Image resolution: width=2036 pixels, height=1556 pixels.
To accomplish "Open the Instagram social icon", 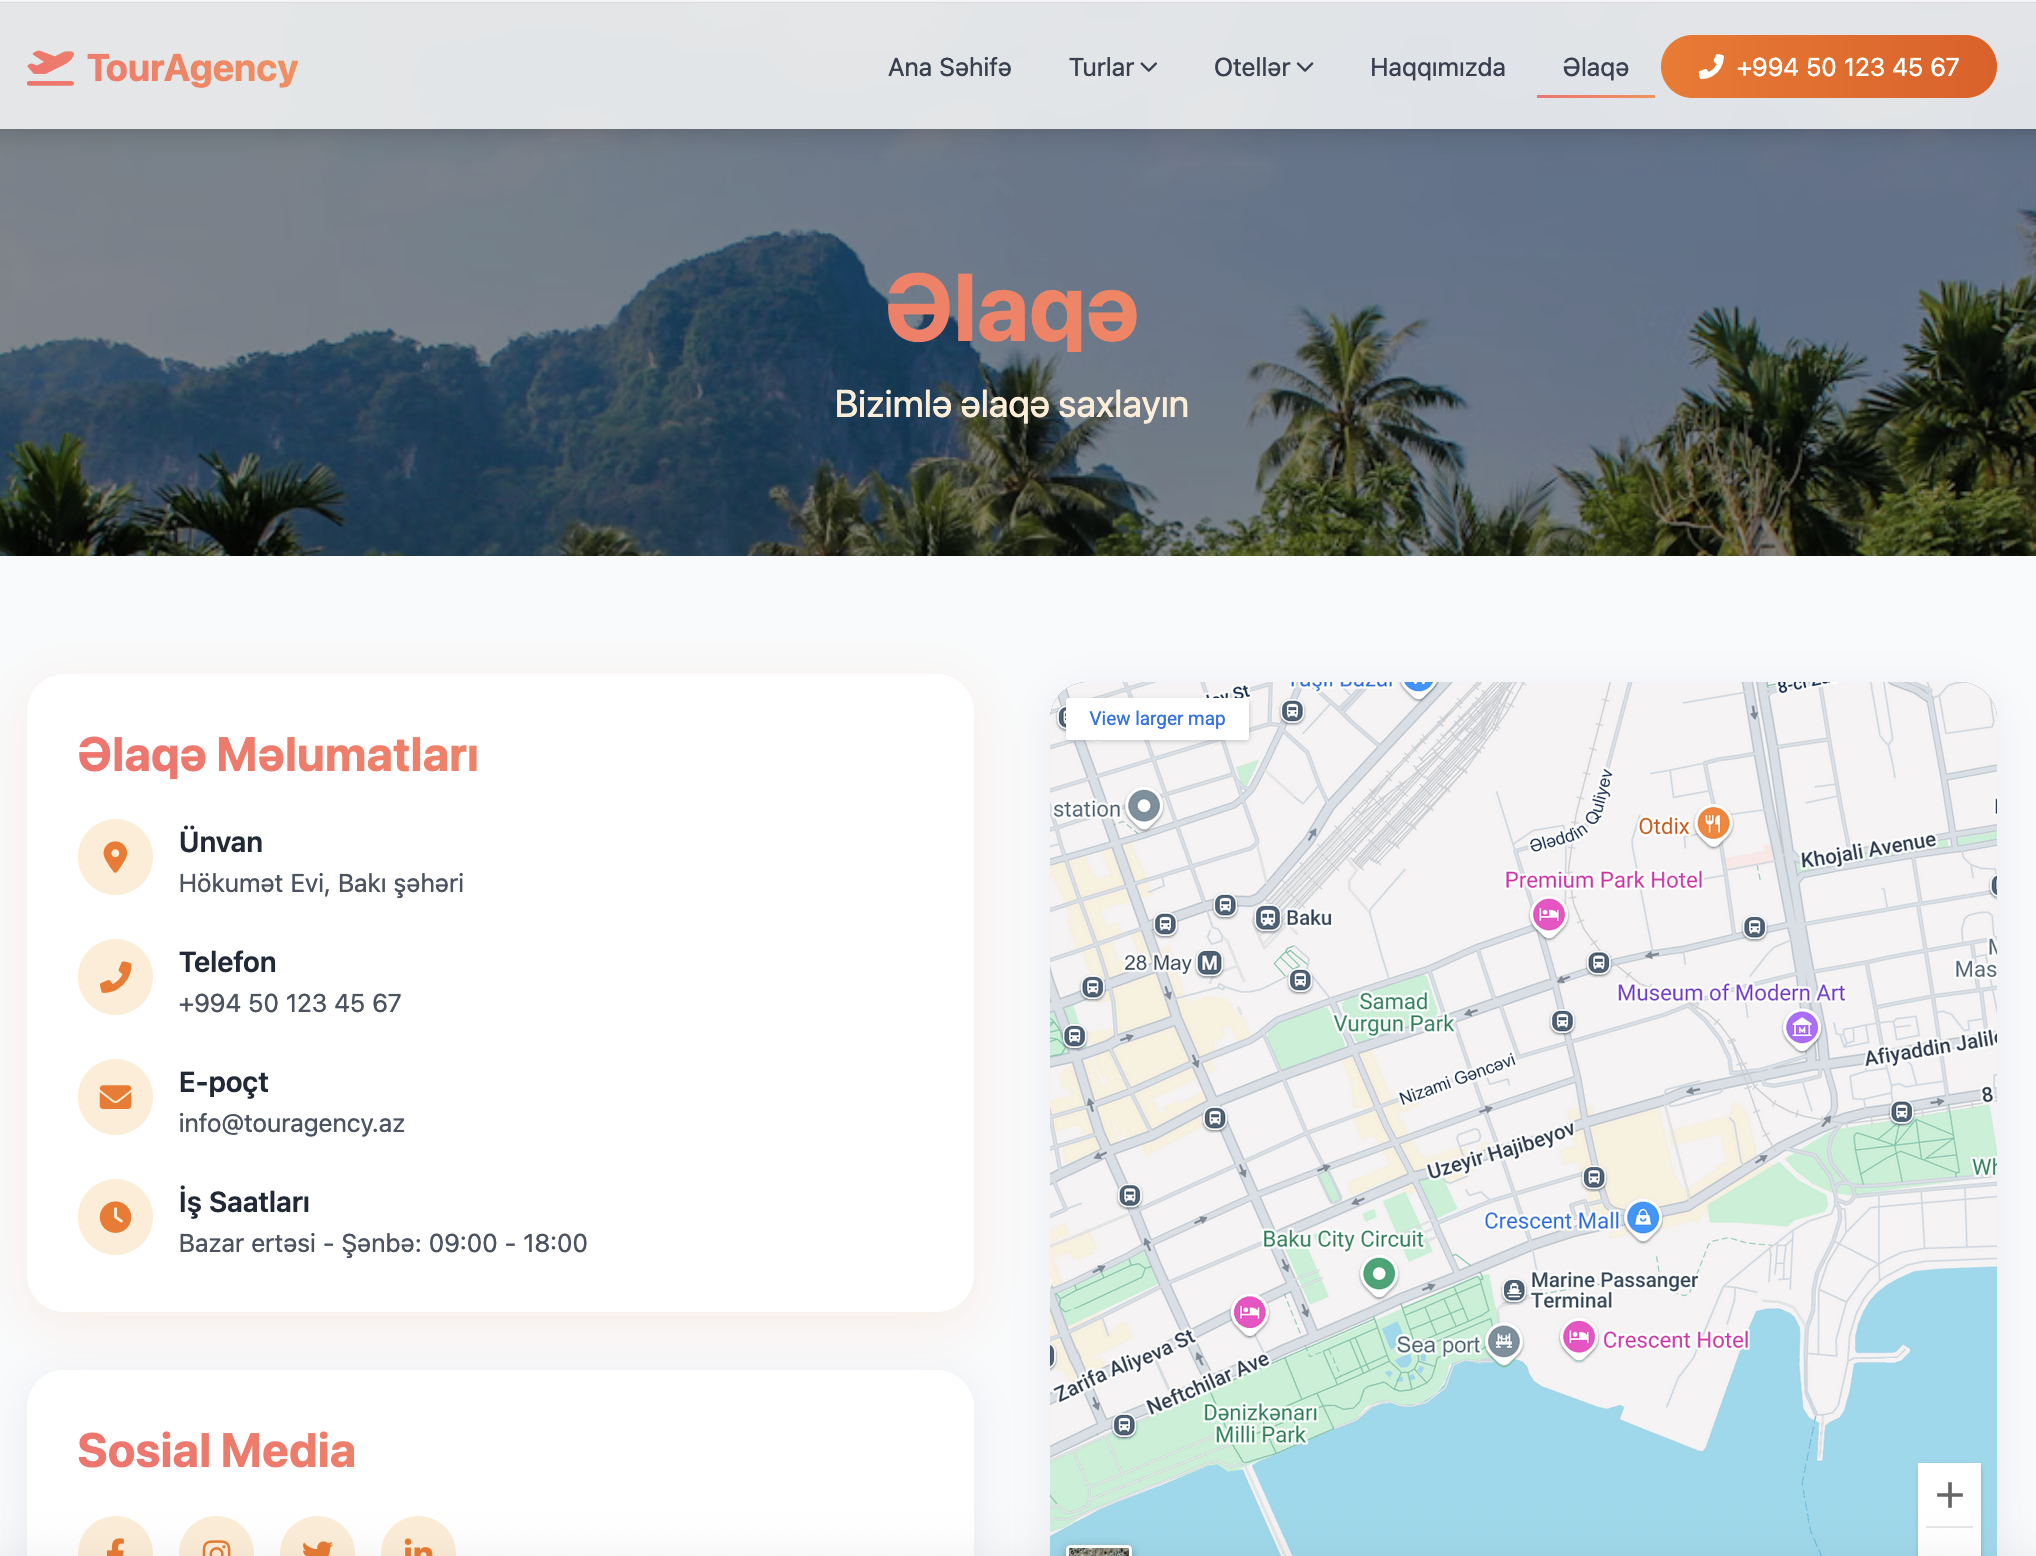I will pos(216,1538).
